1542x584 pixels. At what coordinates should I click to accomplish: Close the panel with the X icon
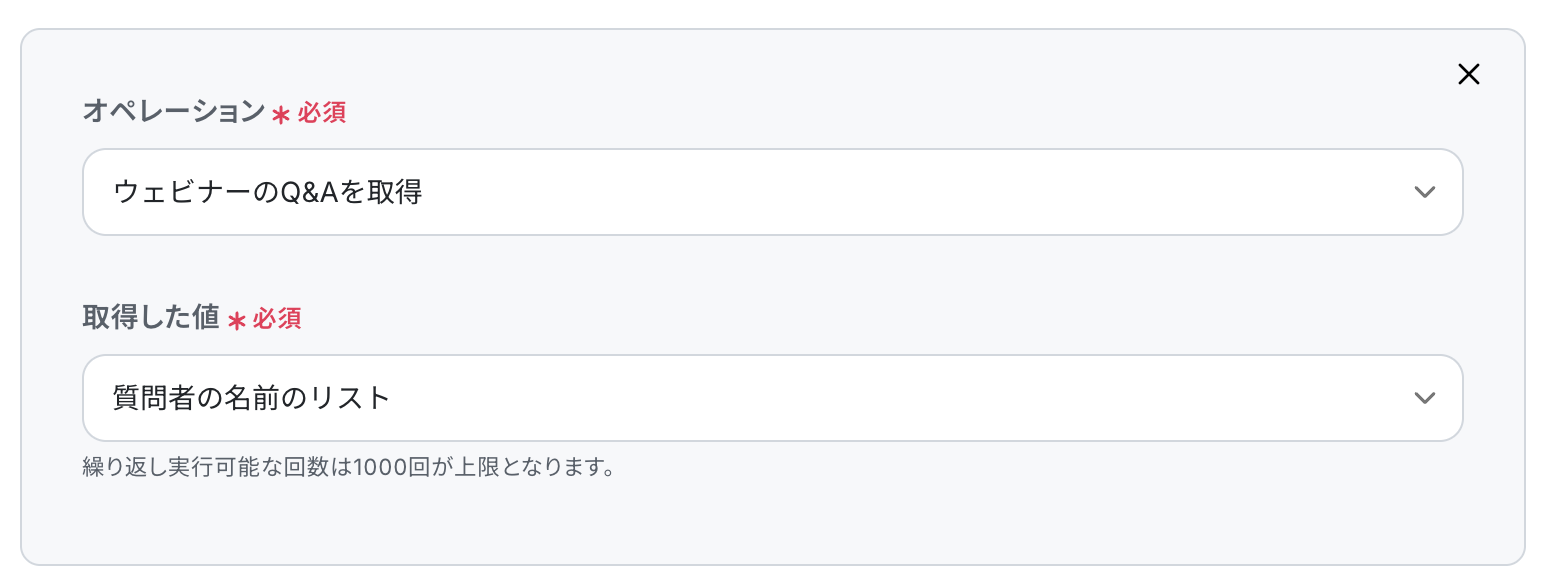[1468, 74]
